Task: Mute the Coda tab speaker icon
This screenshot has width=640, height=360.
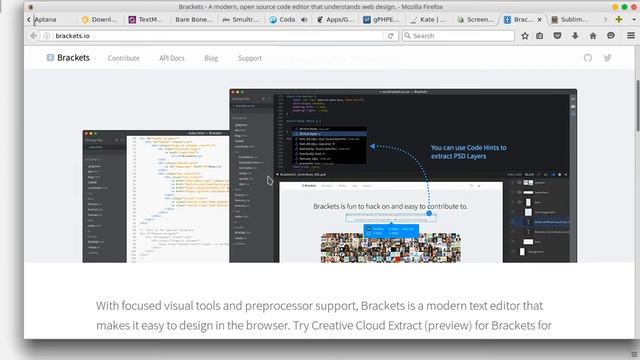Action: [x=304, y=20]
